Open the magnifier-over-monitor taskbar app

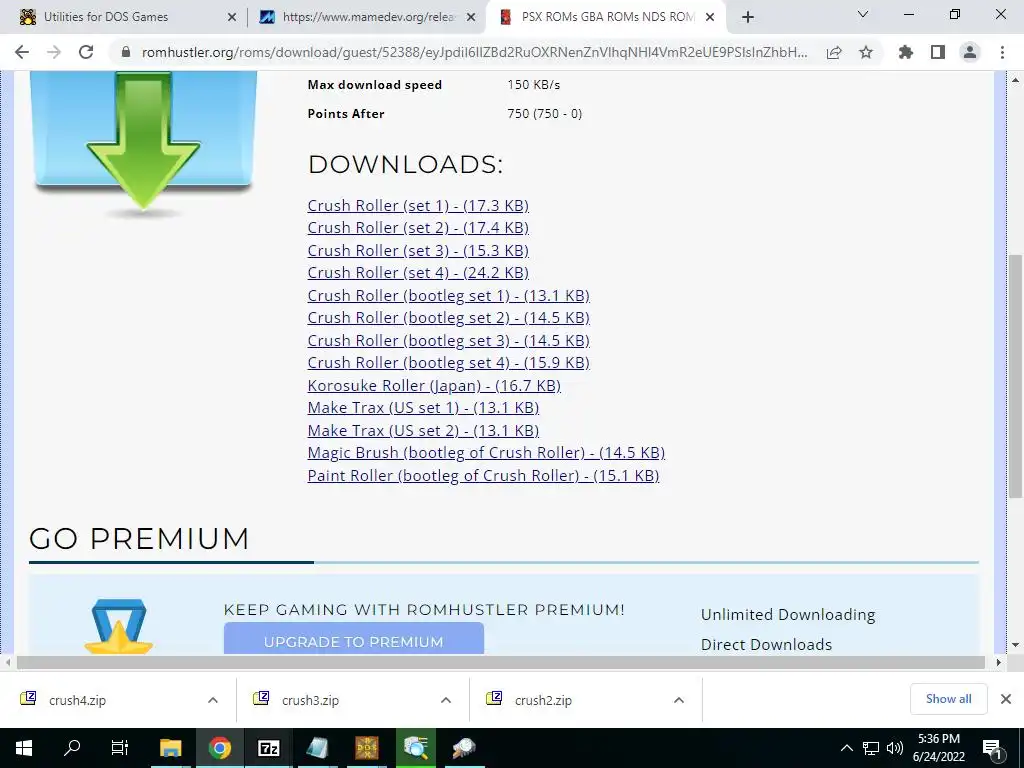(415, 748)
